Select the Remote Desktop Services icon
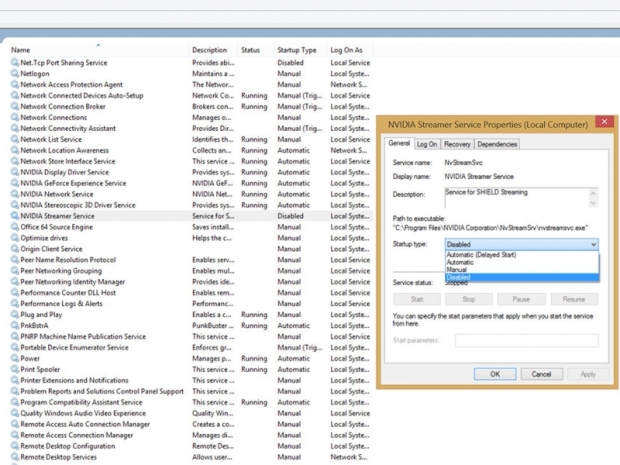This screenshot has width=620, height=465. [14, 457]
